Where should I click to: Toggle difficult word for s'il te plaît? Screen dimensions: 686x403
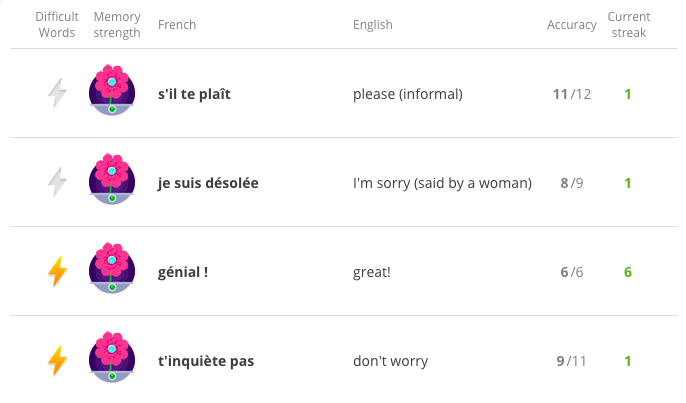point(58,94)
